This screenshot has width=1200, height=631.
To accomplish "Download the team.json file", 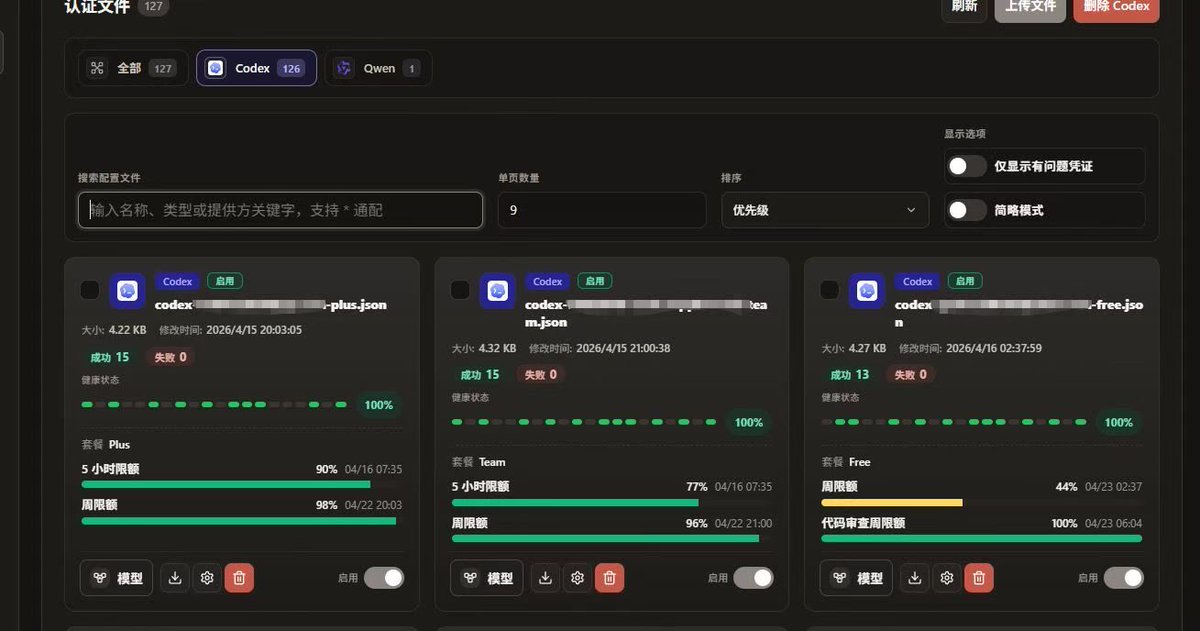I will (x=545, y=578).
